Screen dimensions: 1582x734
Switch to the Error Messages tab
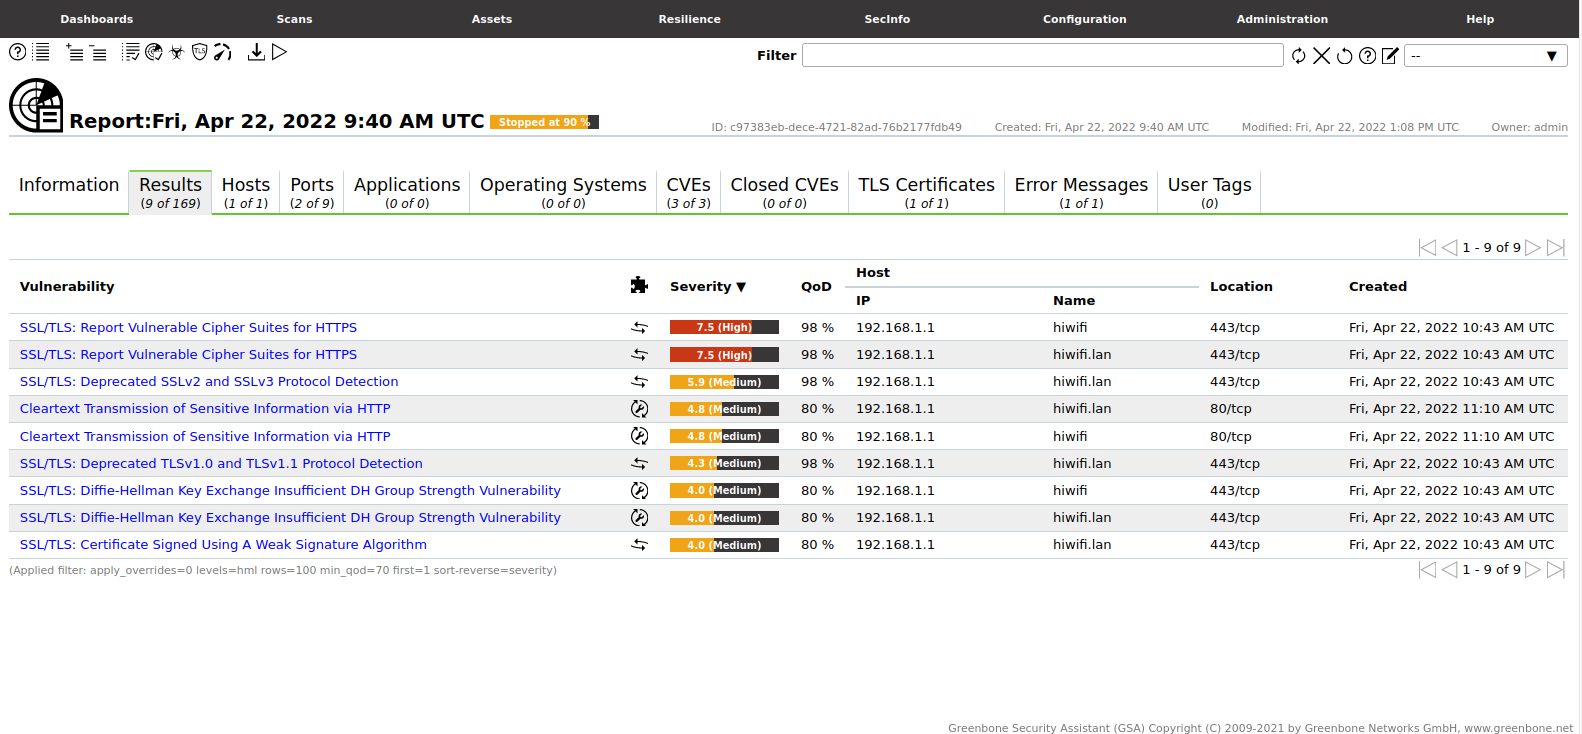(1081, 191)
